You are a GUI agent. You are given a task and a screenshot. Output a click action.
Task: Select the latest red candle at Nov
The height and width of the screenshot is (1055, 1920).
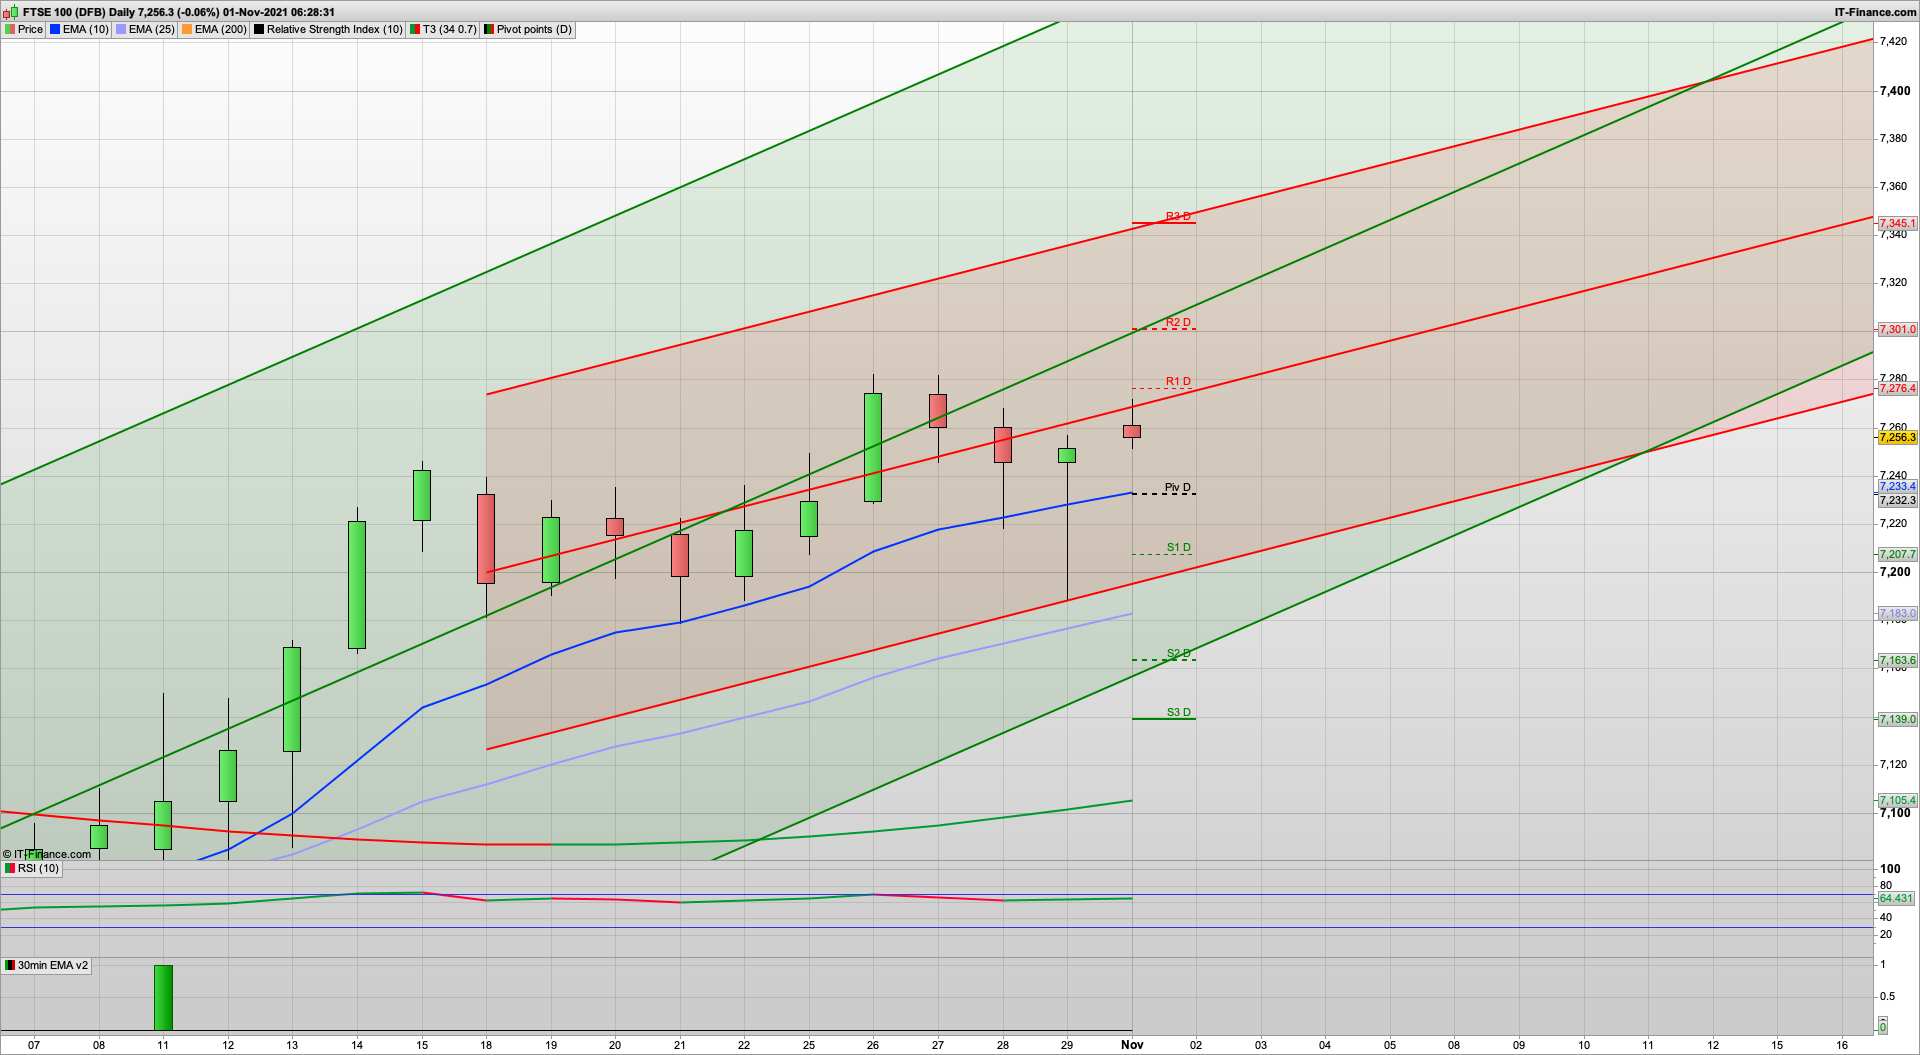point(1132,431)
